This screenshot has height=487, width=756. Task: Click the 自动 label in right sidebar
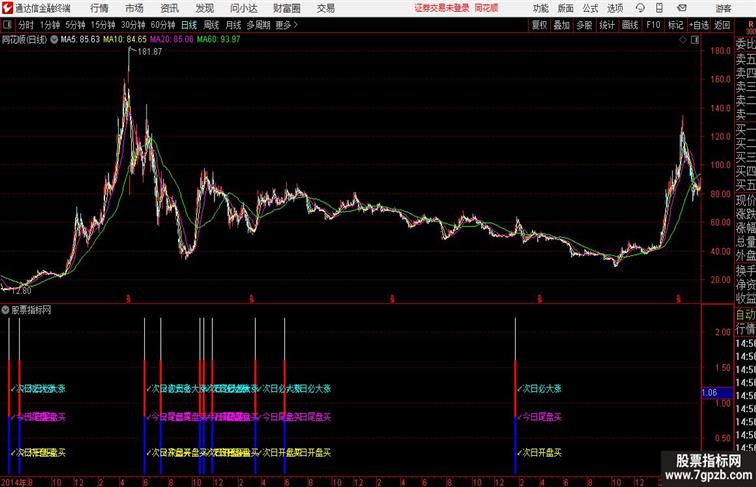pos(745,315)
